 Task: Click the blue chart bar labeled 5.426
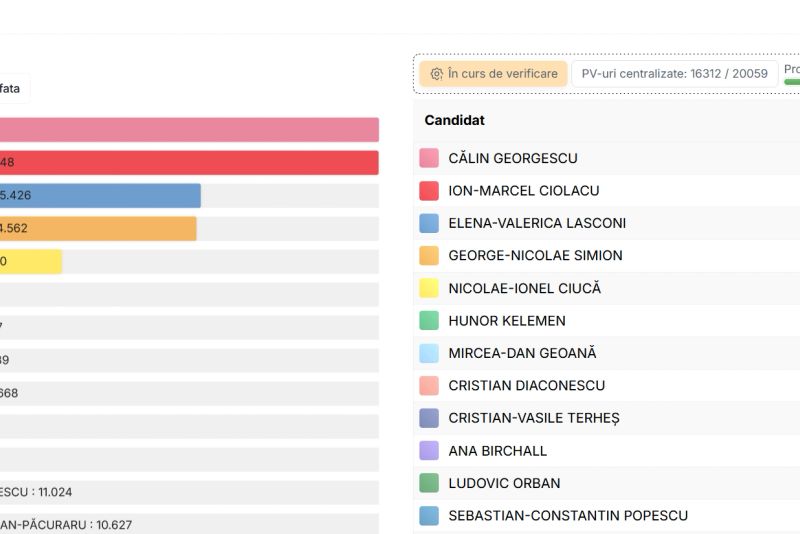click(100, 196)
